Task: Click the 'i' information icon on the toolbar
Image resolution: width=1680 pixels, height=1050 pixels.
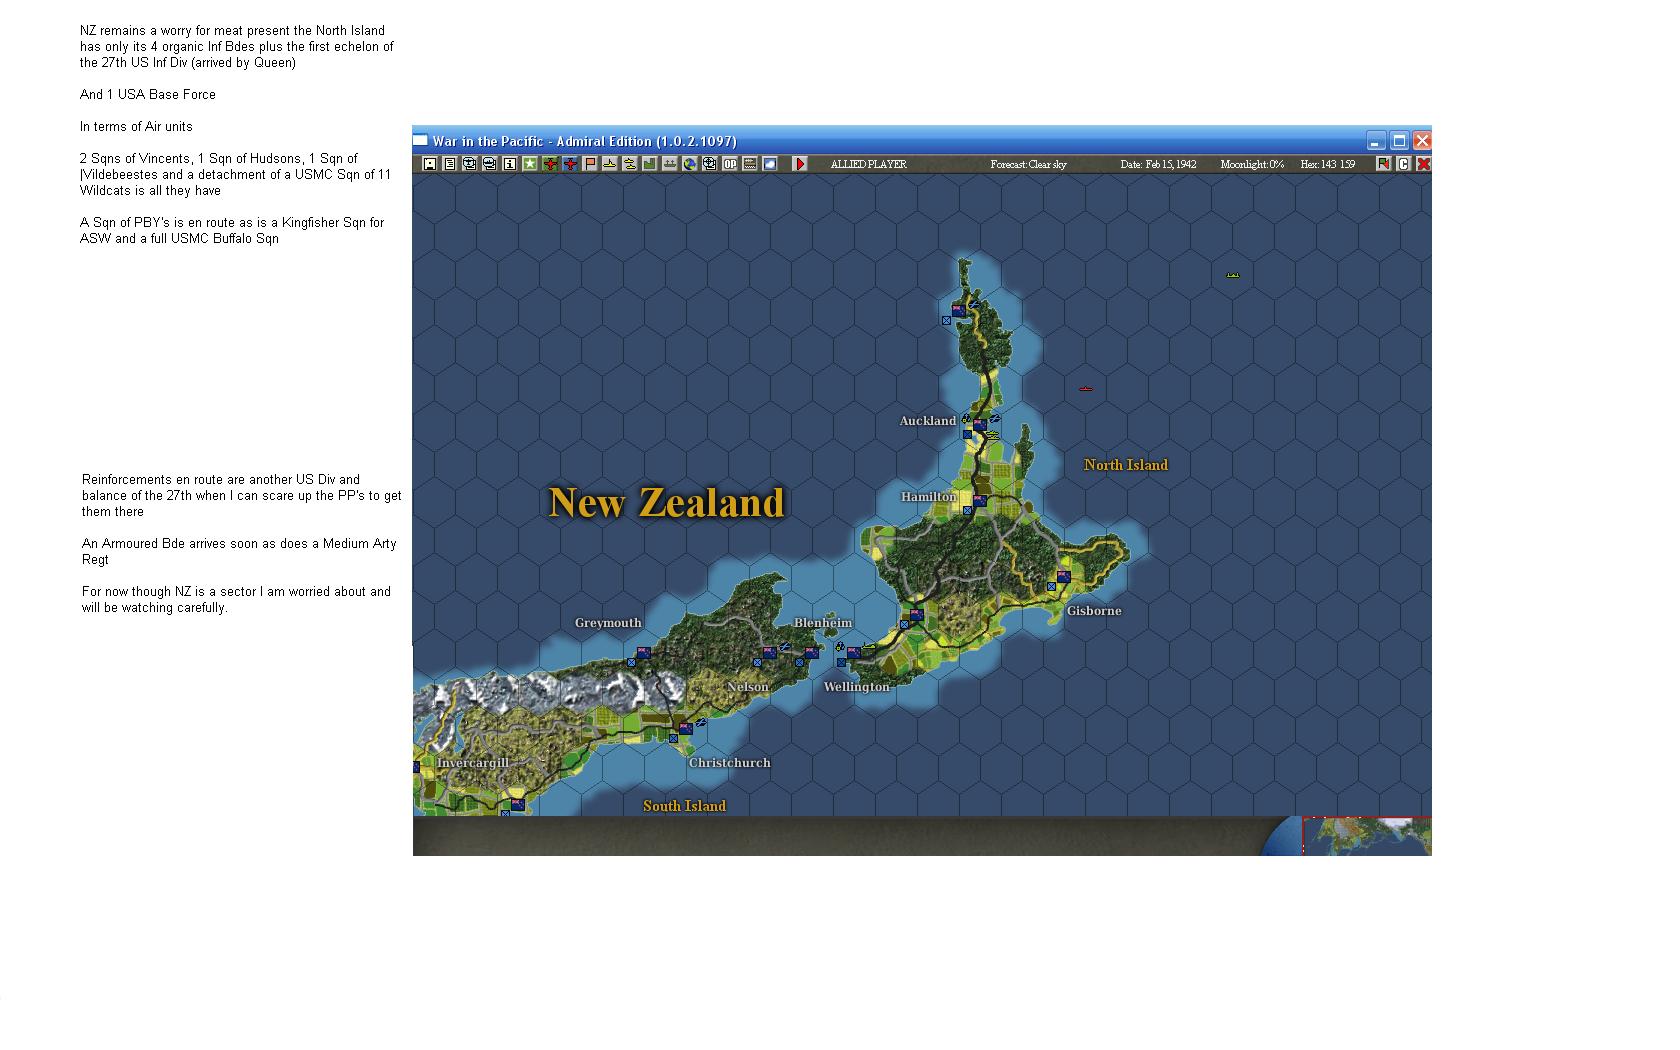Action: point(509,166)
